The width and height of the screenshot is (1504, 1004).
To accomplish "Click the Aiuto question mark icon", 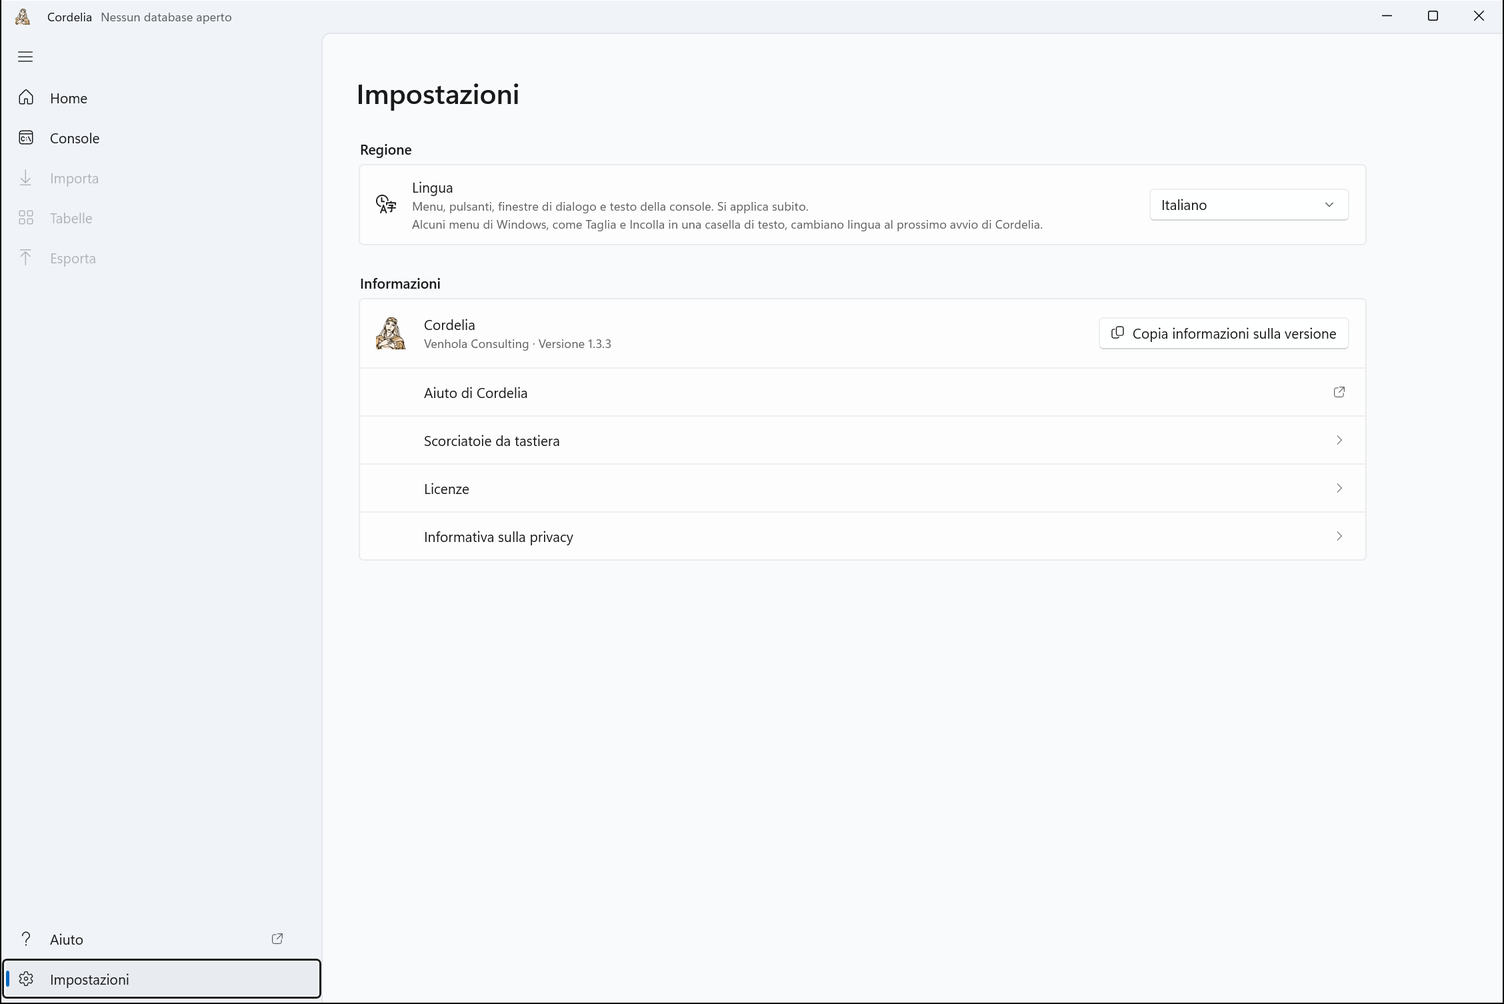I will (x=26, y=939).
